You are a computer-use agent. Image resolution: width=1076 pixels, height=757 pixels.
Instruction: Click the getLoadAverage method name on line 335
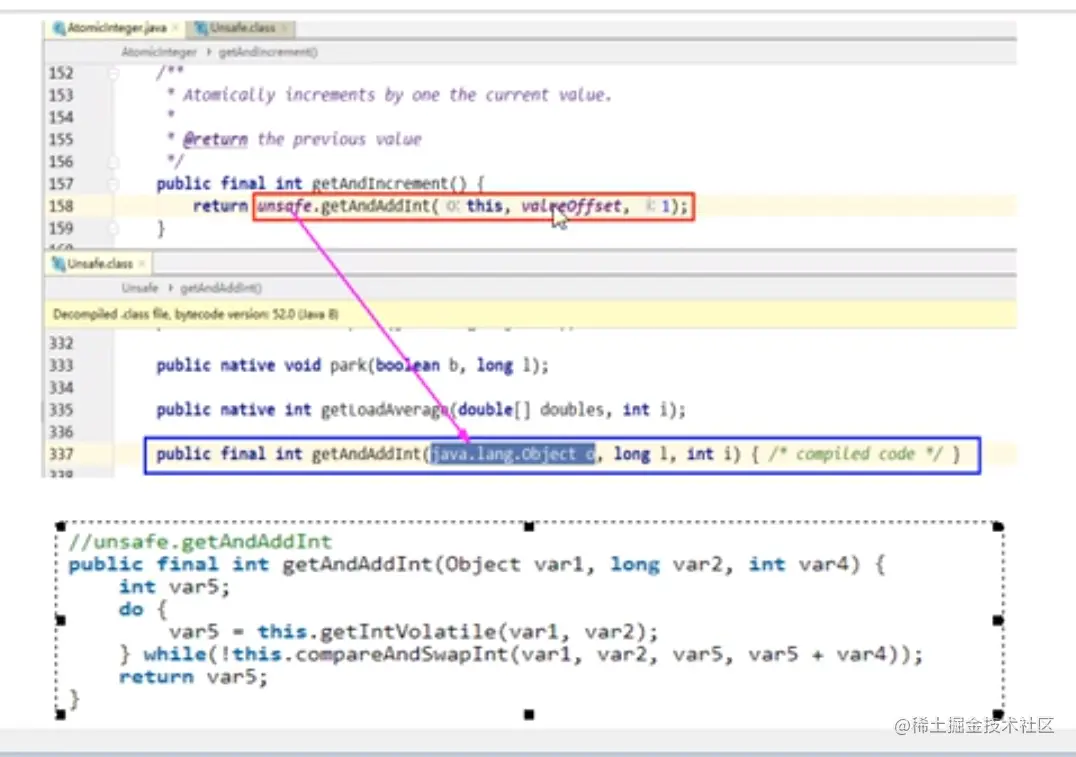pos(385,410)
